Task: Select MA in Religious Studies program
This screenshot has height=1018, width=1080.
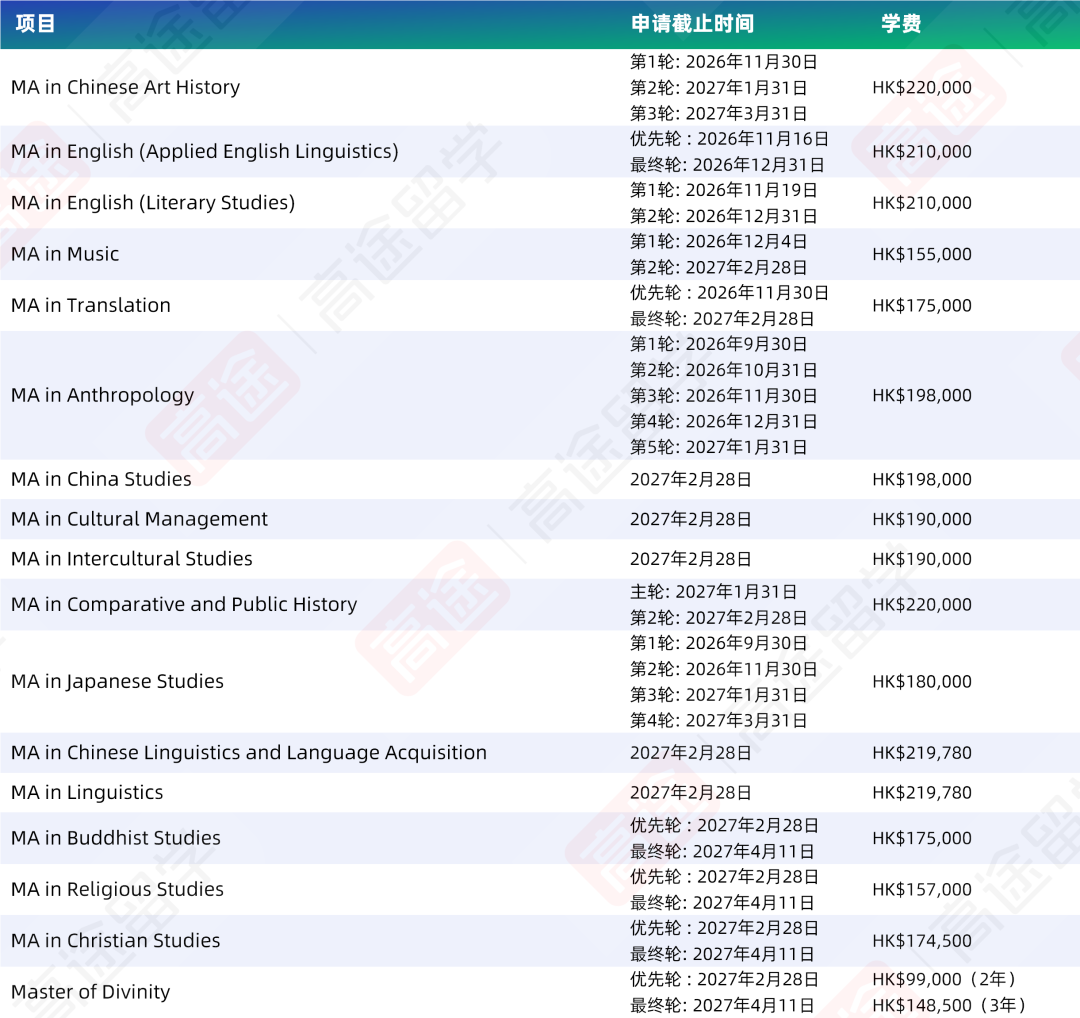Action: point(117,890)
